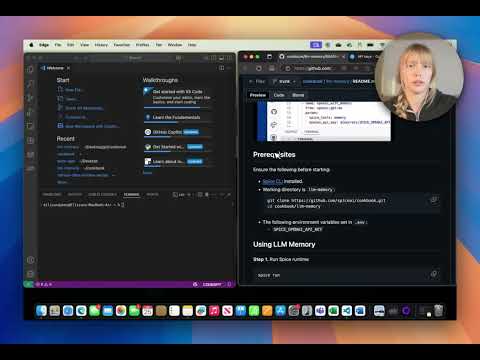Open the File menu in menu bar
This screenshot has width=480, height=360.
coord(58,45)
